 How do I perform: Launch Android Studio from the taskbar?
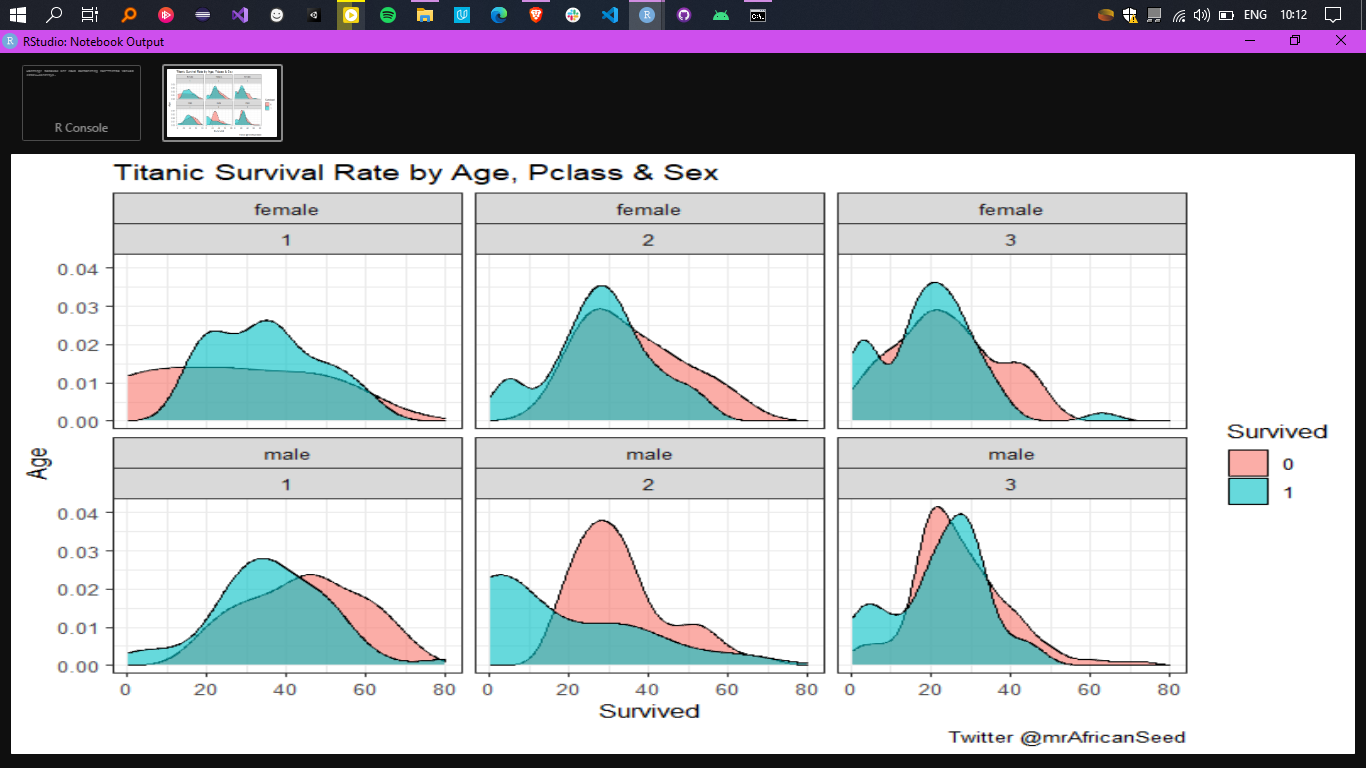click(x=720, y=14)
